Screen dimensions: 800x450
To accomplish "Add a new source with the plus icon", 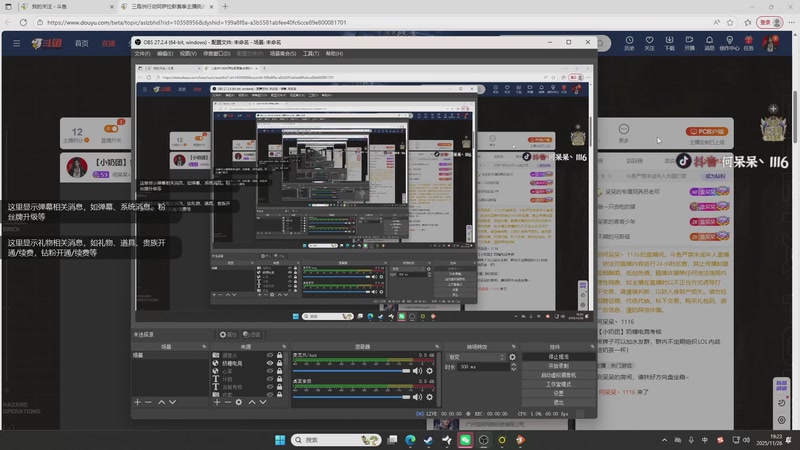I will tap(217, 402).
